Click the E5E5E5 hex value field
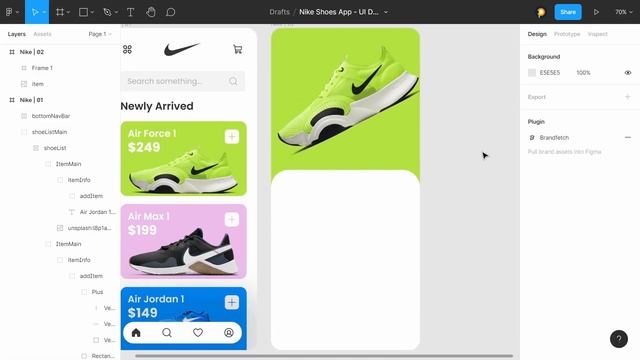The image size is (640, 360). tap(550, 73)
